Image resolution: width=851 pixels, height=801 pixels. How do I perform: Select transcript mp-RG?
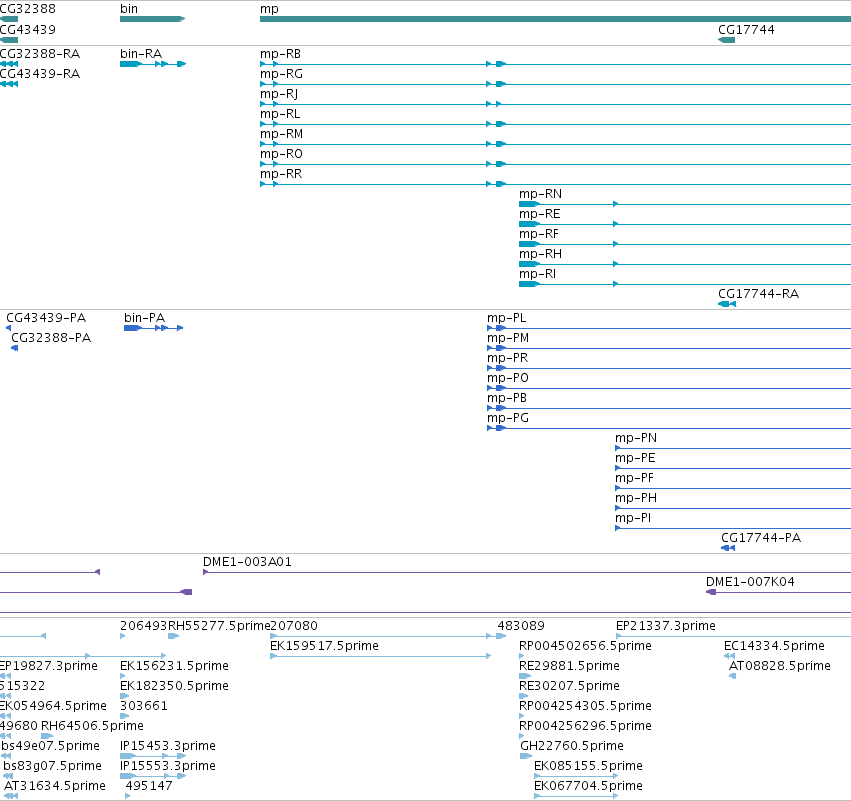281,74
